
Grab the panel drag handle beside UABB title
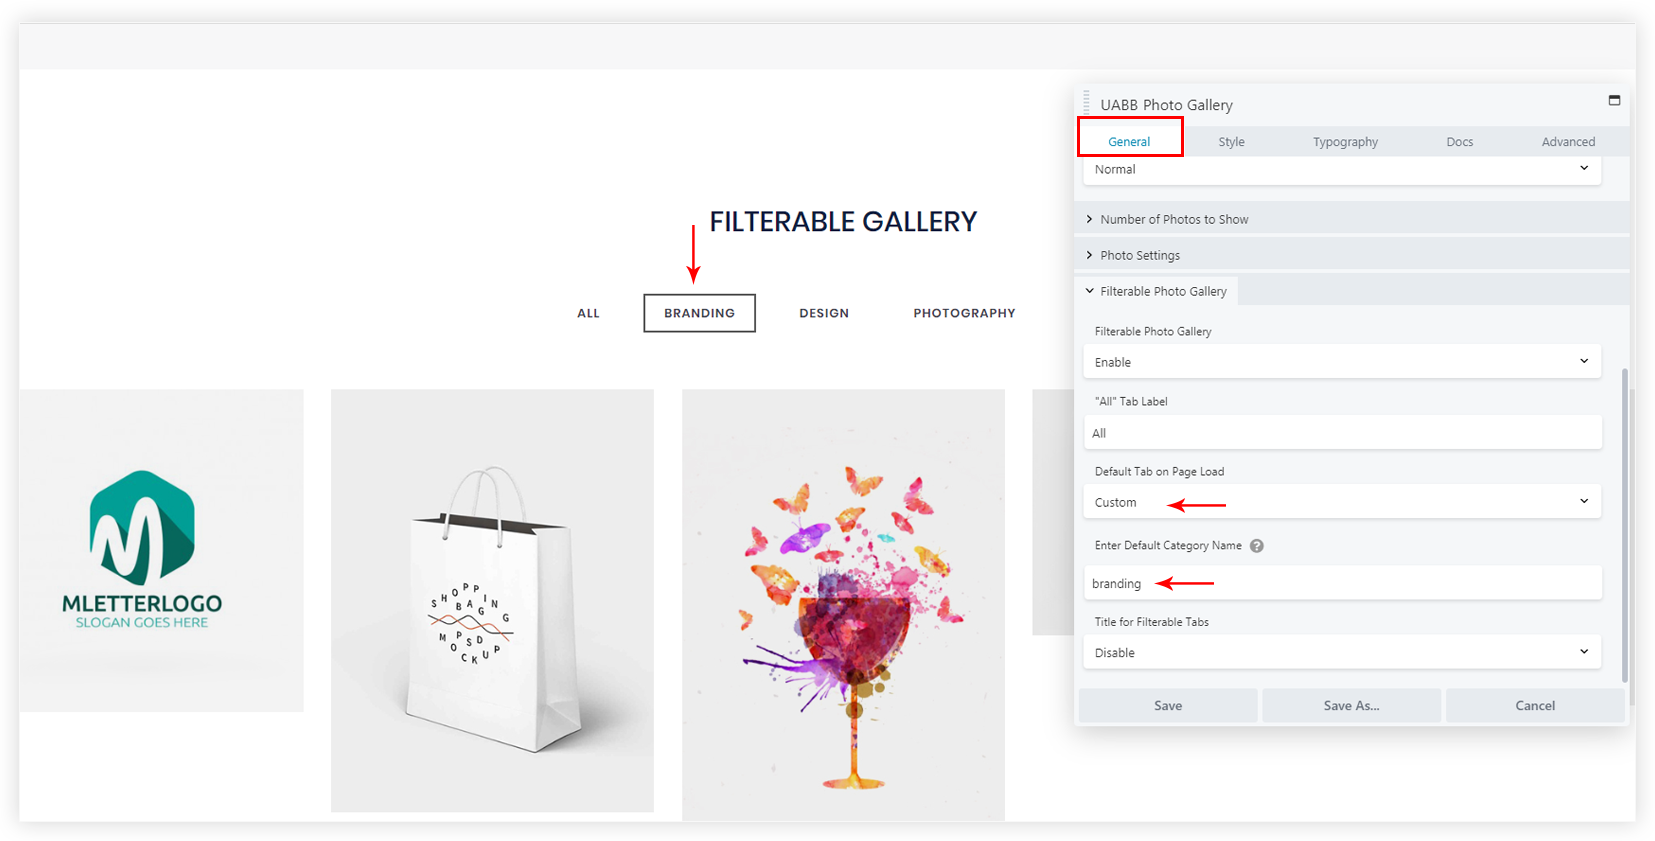[1087, 103]
